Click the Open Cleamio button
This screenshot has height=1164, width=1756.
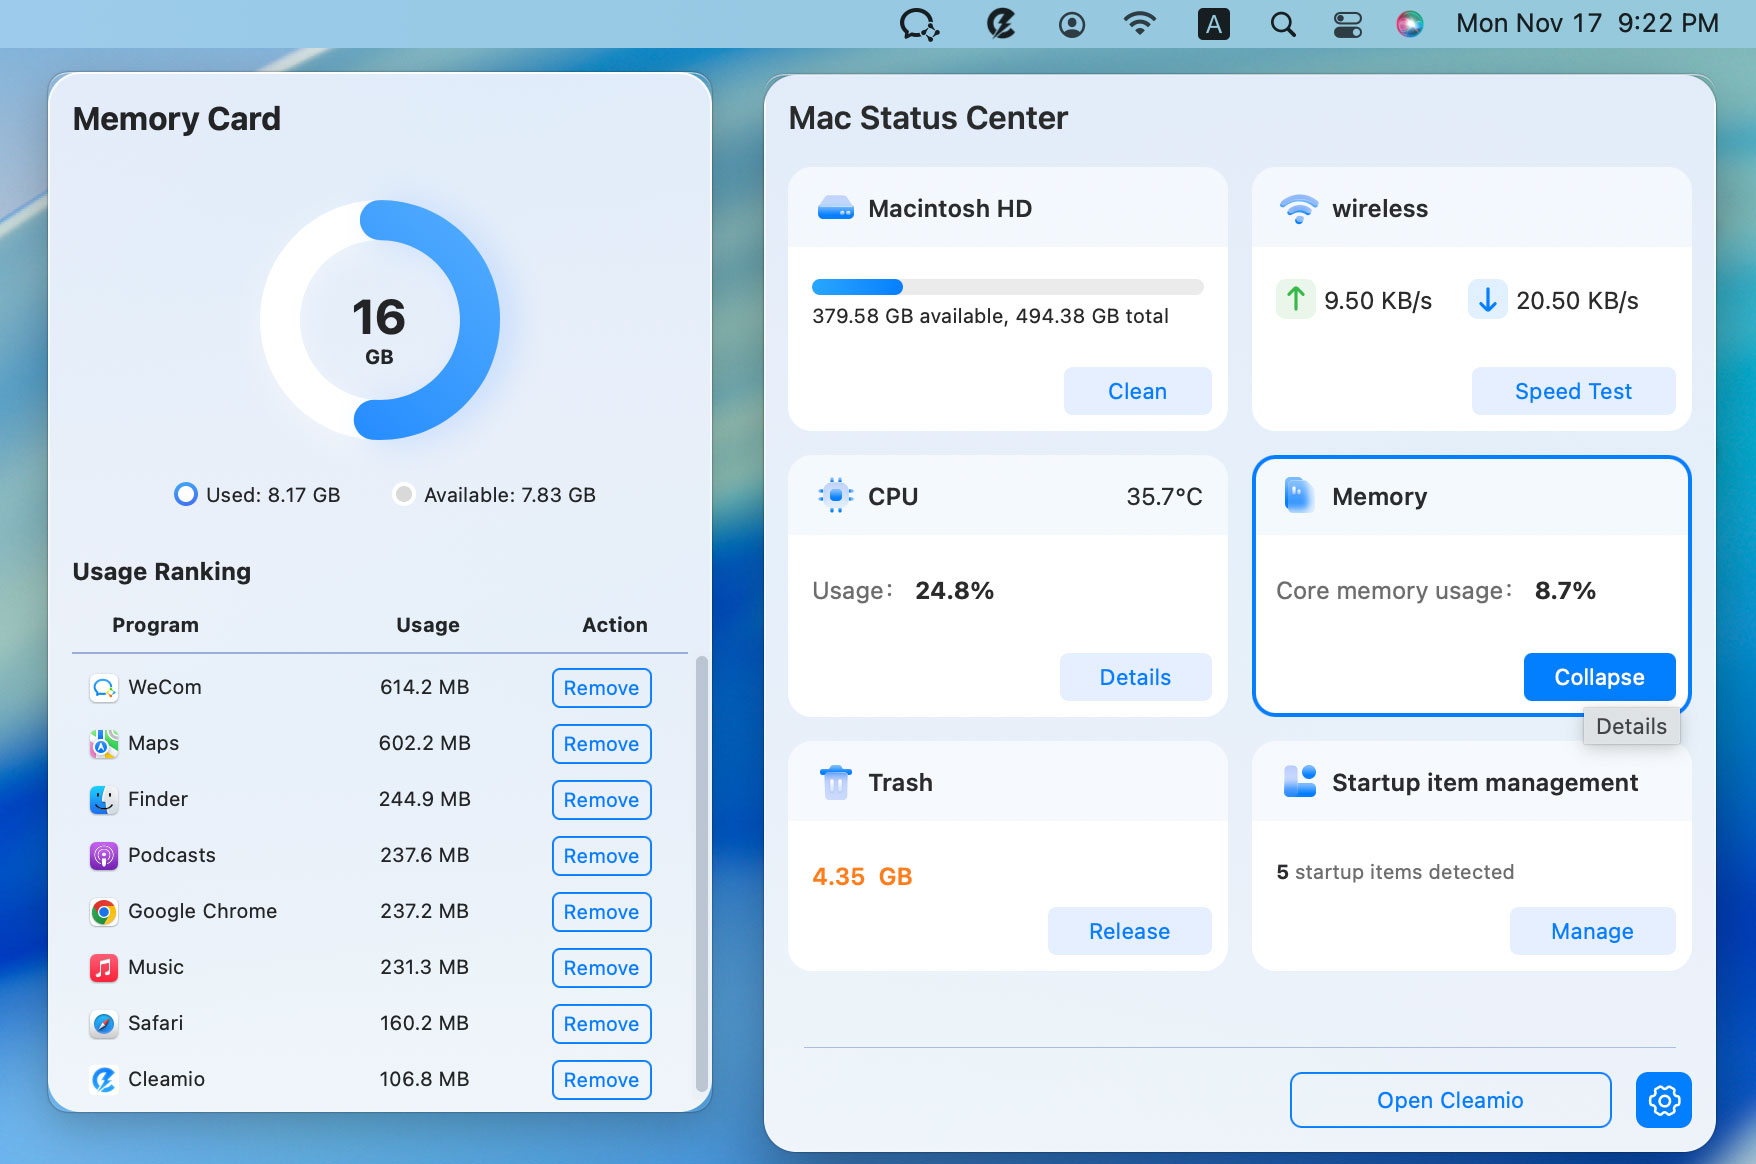1449,1100
